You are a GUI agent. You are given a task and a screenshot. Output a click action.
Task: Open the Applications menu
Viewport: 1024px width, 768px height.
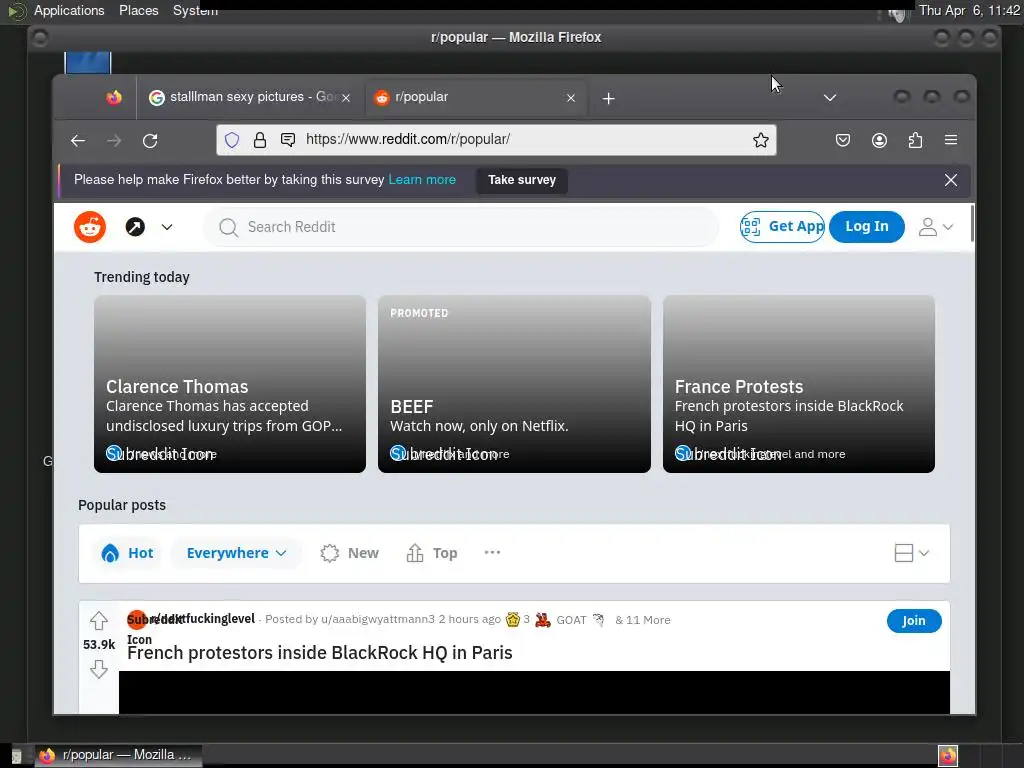click(x=69, y=10)
